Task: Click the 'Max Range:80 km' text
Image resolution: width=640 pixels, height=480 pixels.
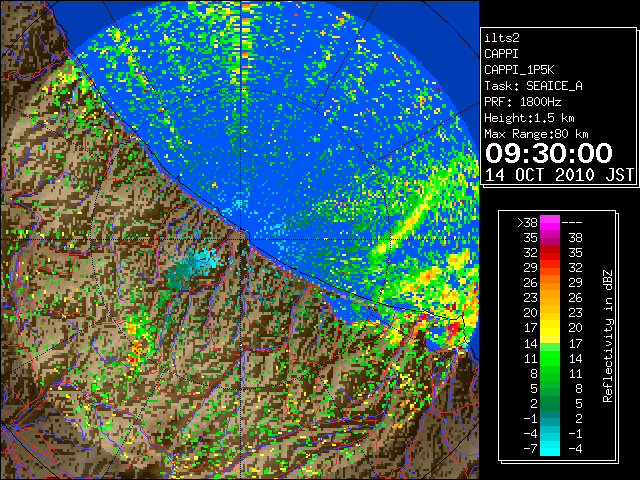Action: 536,134
